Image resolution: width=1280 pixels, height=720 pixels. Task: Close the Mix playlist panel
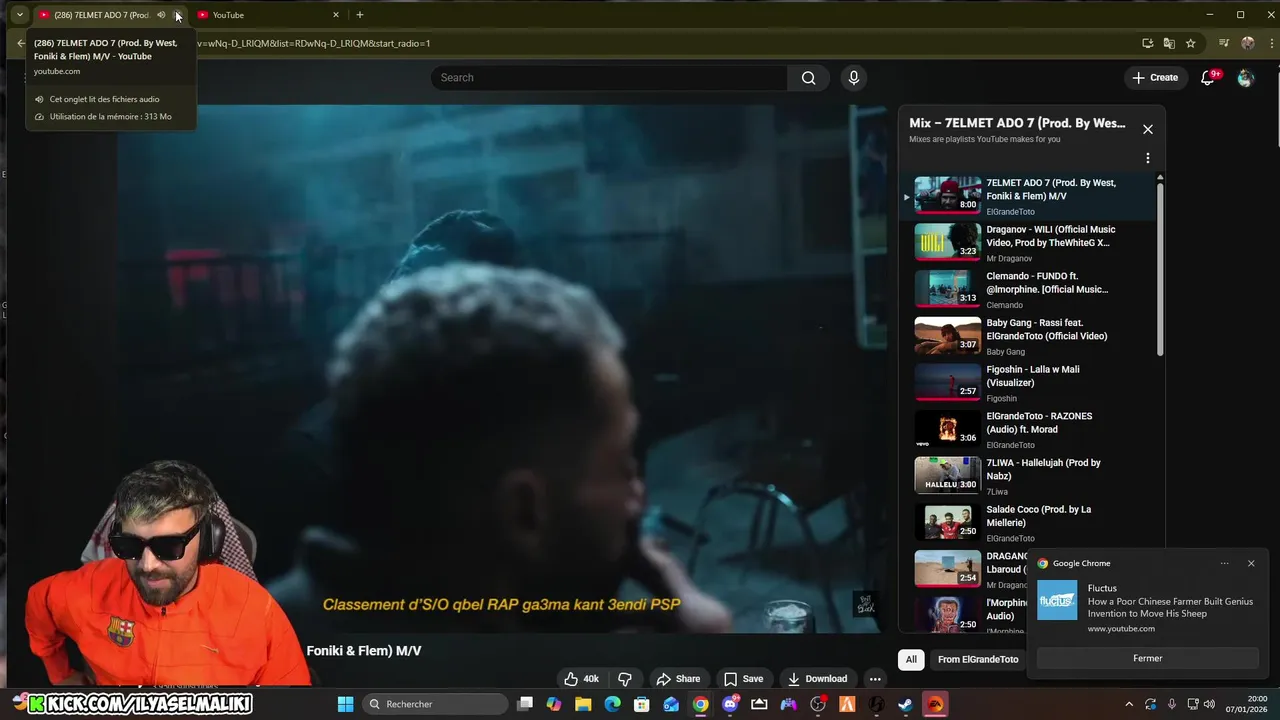tap(1148, 129)
